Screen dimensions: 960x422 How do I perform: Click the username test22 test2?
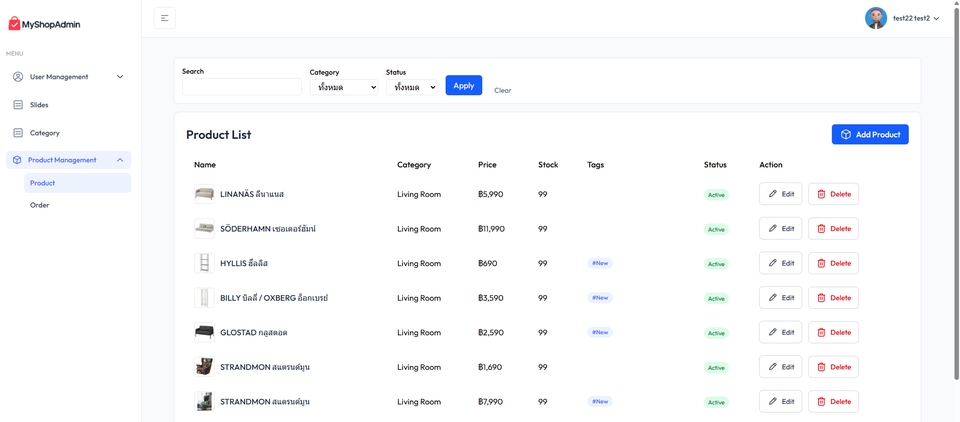[x=912, y=18]
